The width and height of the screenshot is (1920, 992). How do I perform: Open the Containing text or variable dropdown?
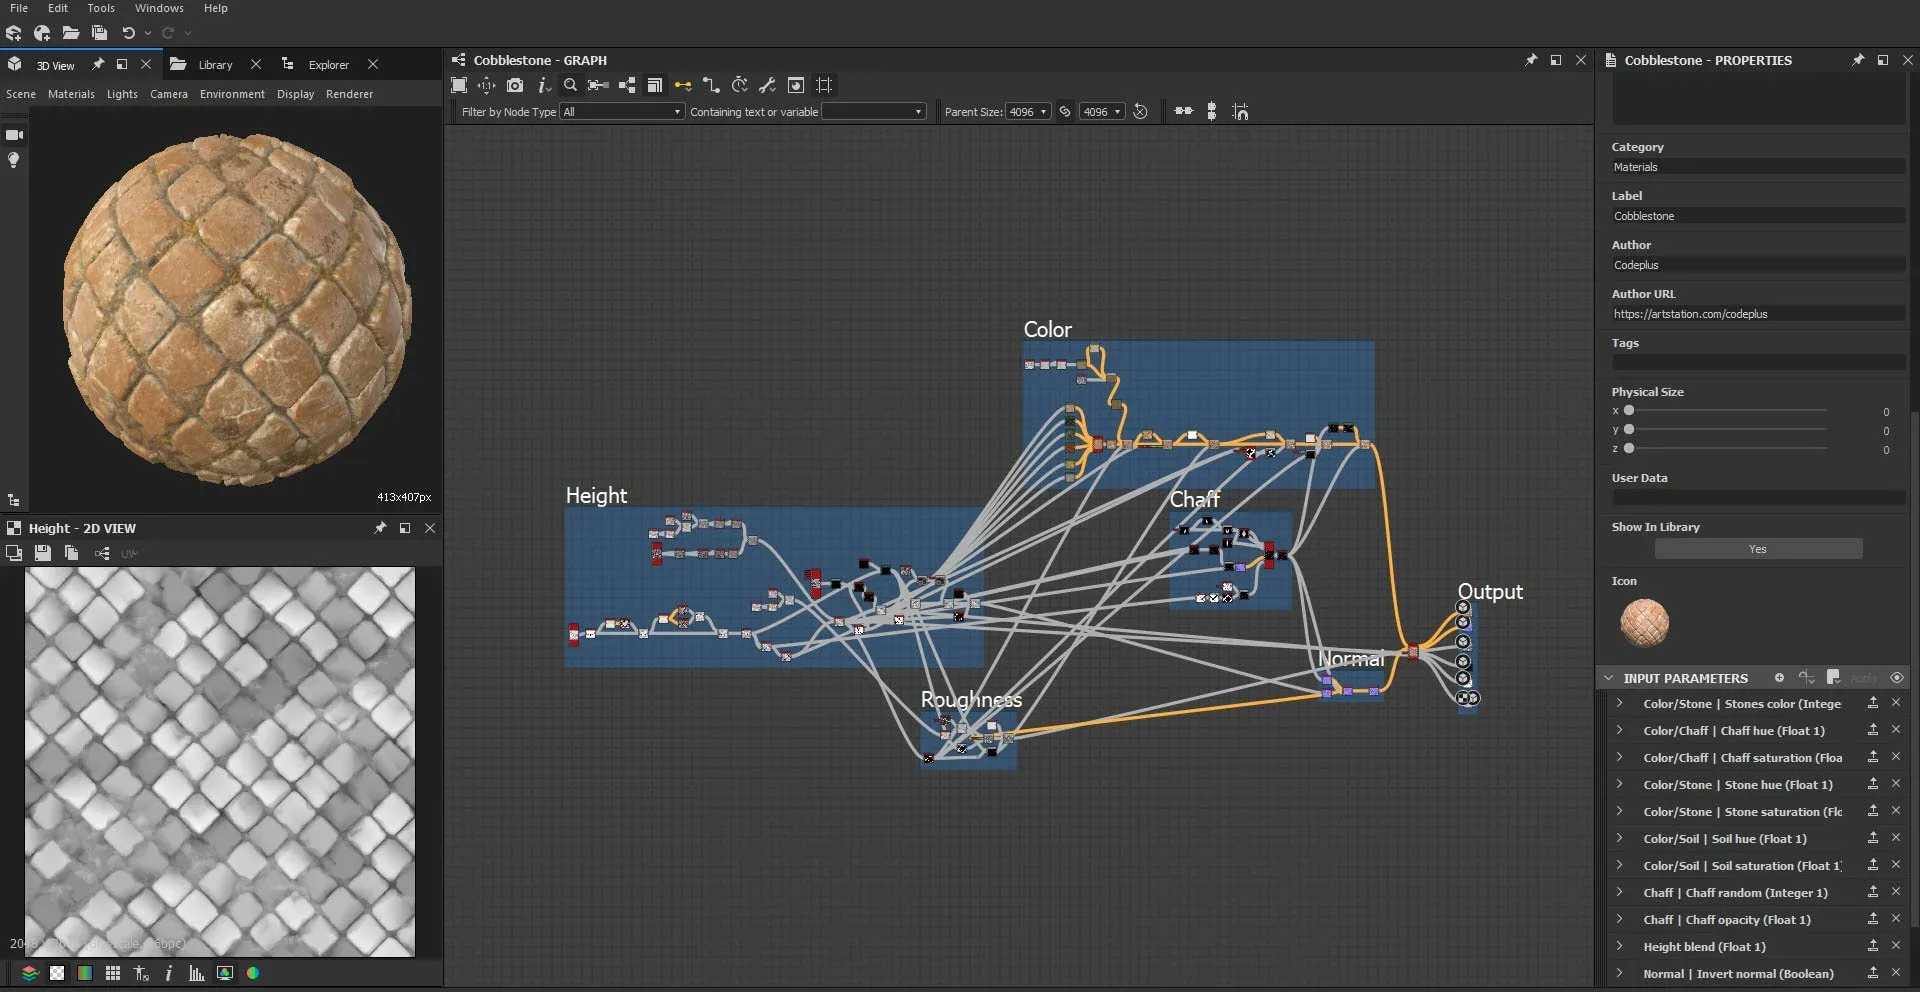(x=873, y=112)
